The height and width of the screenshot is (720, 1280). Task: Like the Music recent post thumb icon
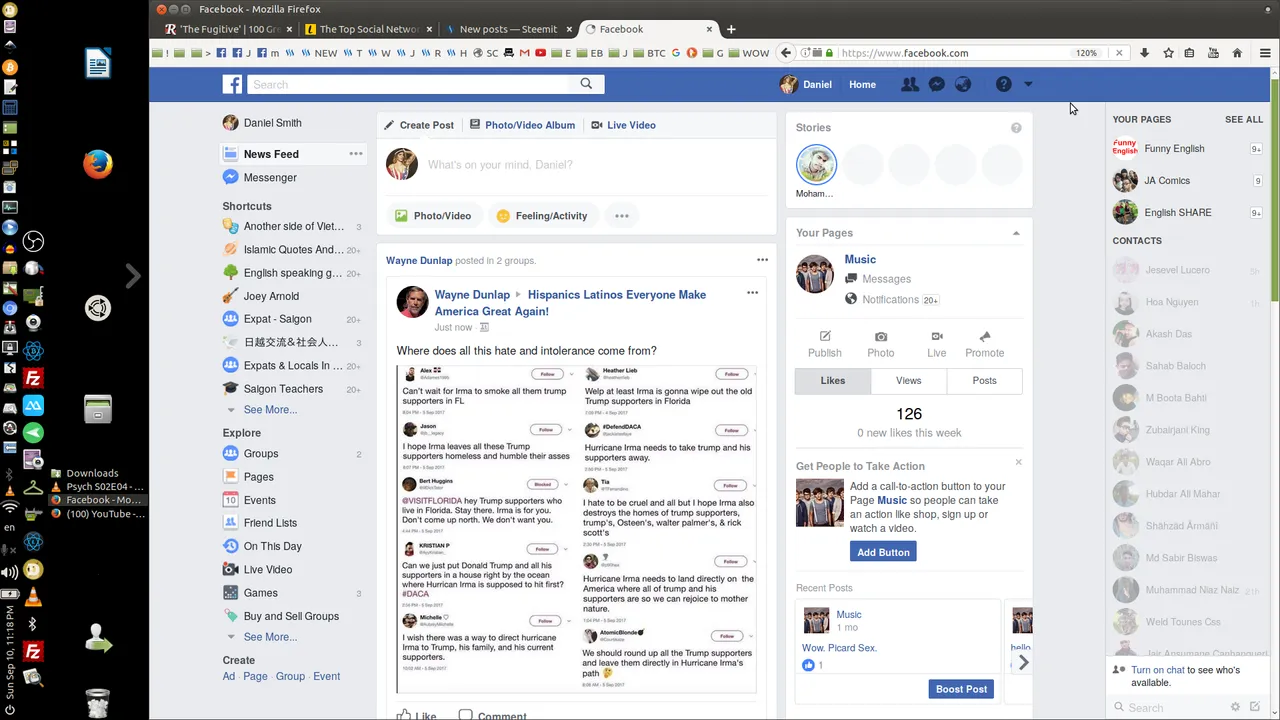pos(808,665)
